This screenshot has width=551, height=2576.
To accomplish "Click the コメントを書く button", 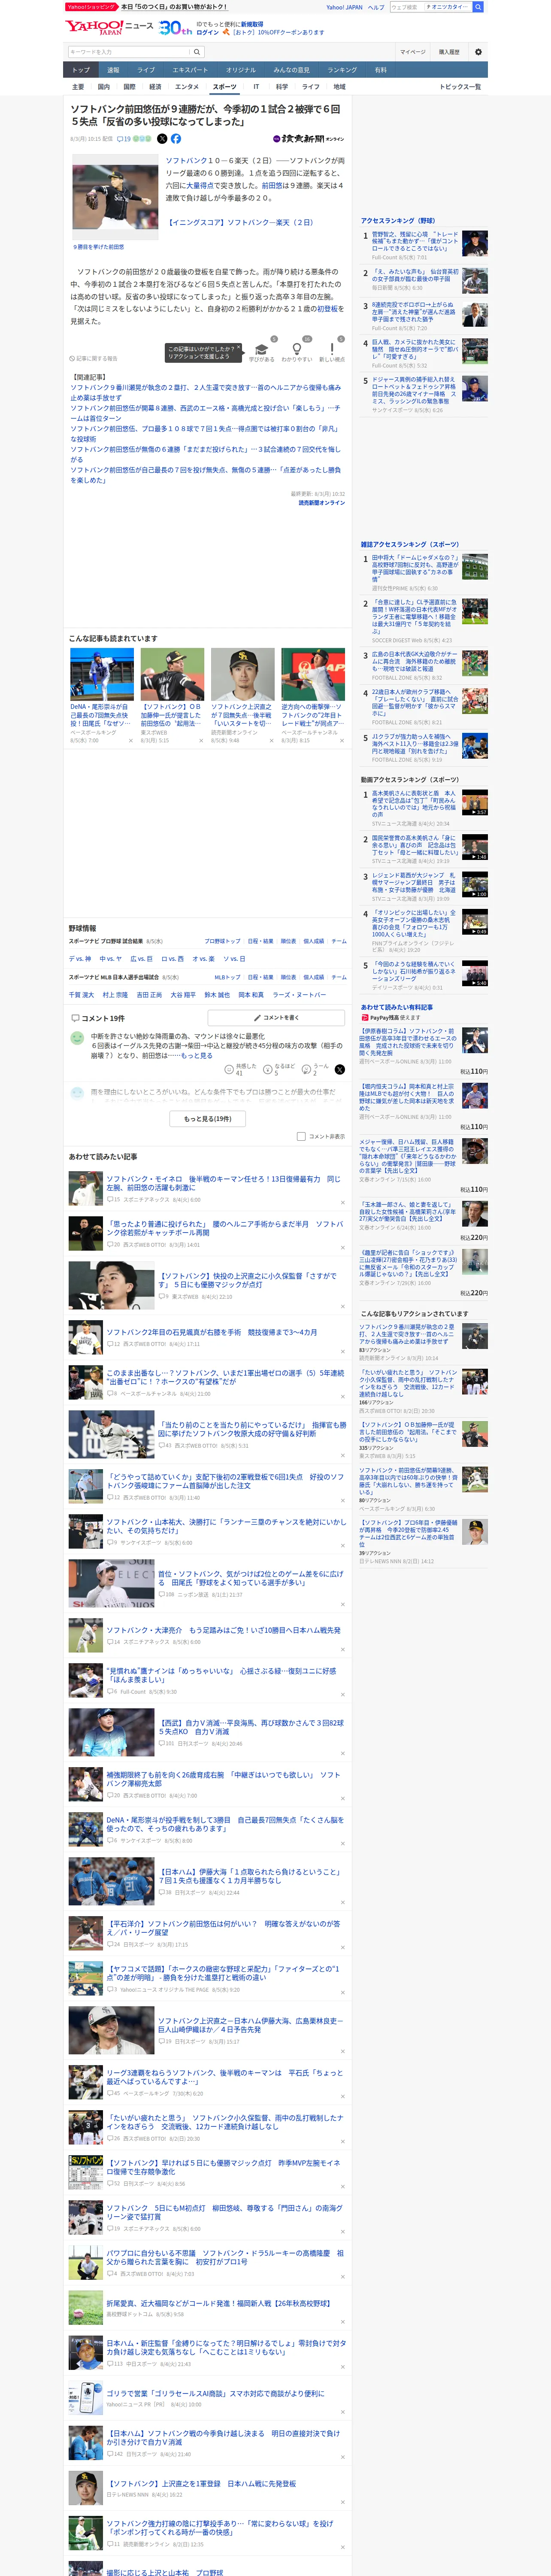I will pos(276,1017).
